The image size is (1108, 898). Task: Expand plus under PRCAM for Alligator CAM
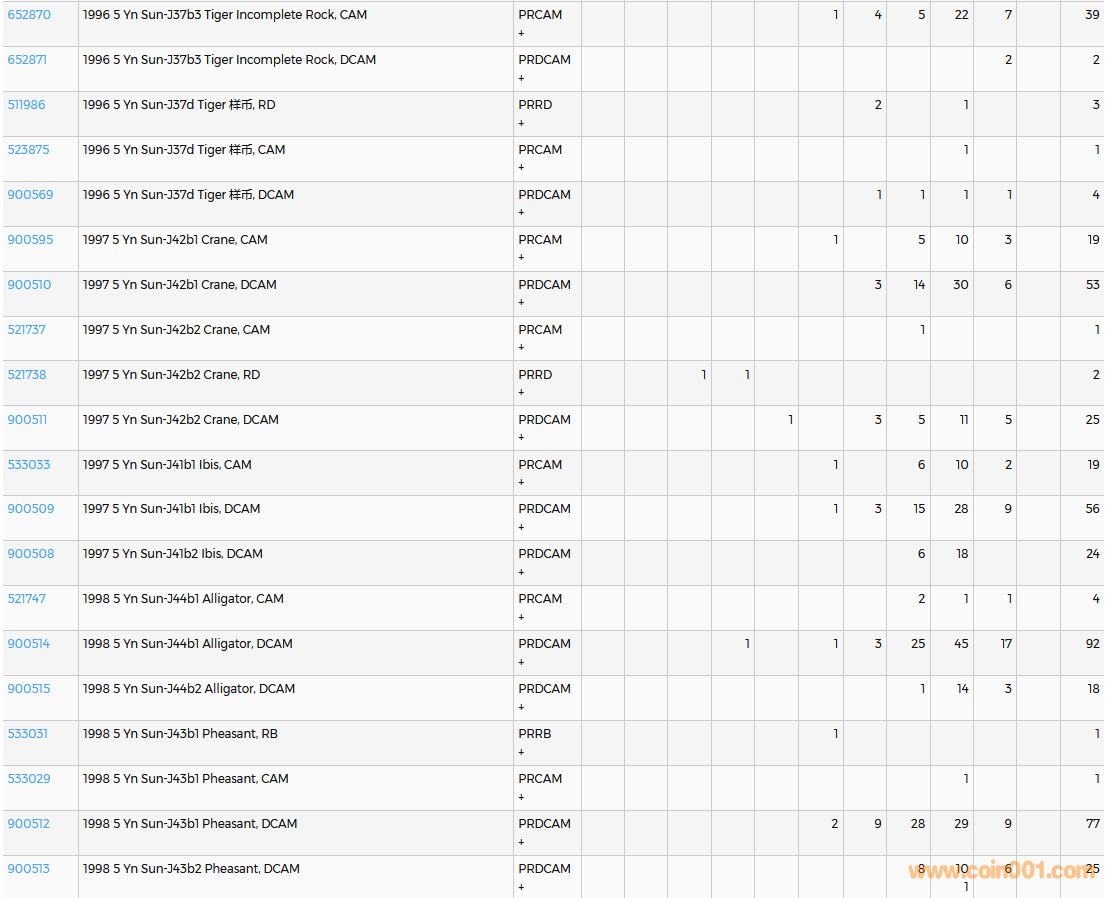(521, 617)
